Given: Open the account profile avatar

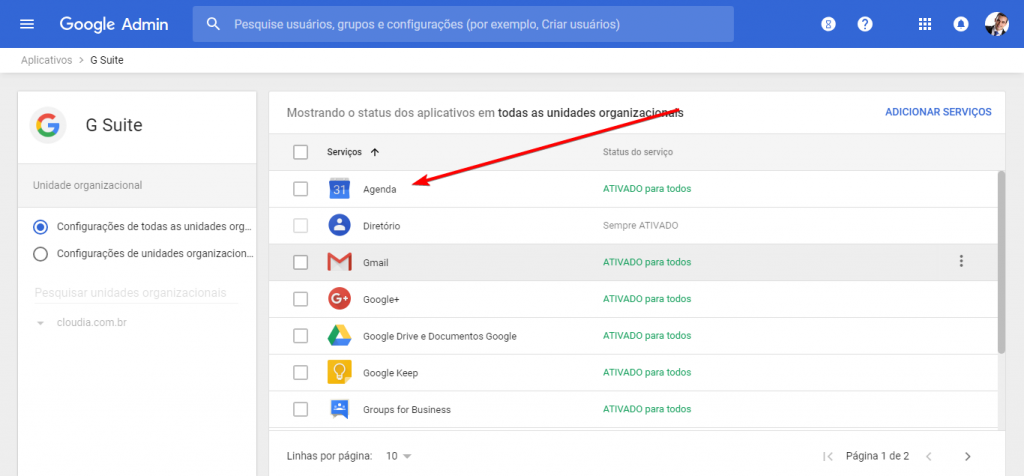Looking at the screenshot, I should pos(997,24).
